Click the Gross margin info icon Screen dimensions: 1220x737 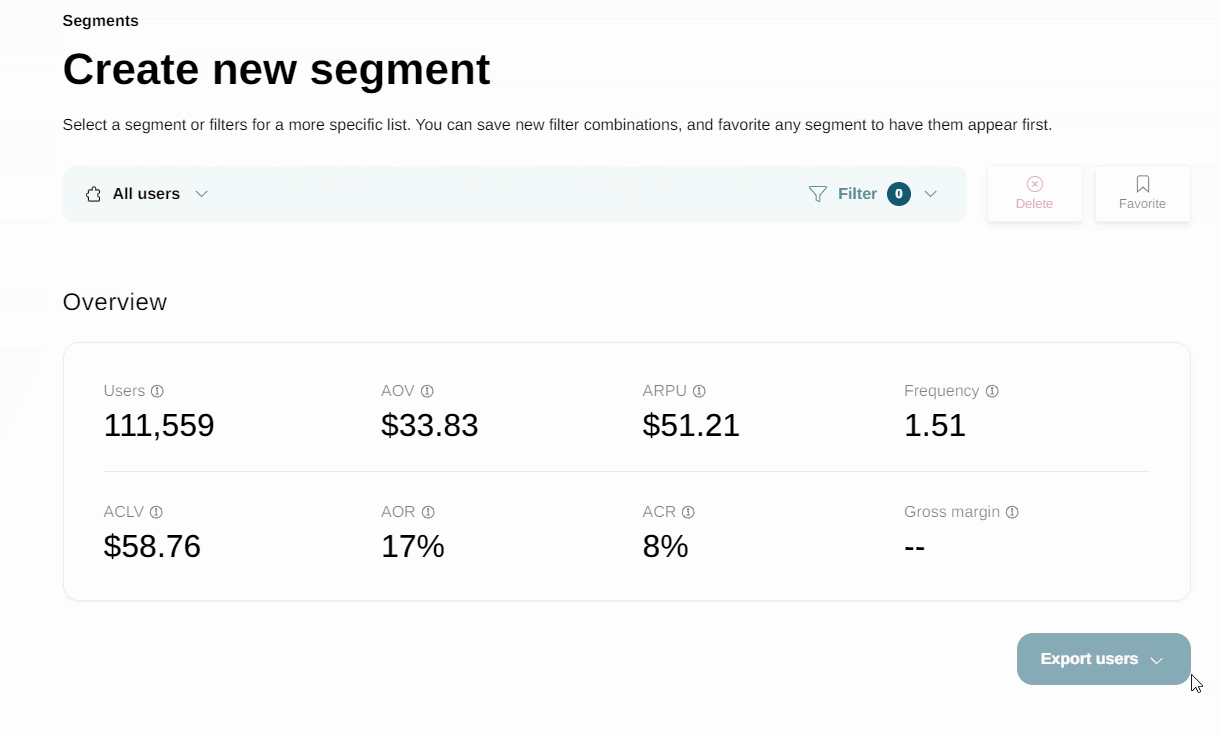click(1012, 512)
